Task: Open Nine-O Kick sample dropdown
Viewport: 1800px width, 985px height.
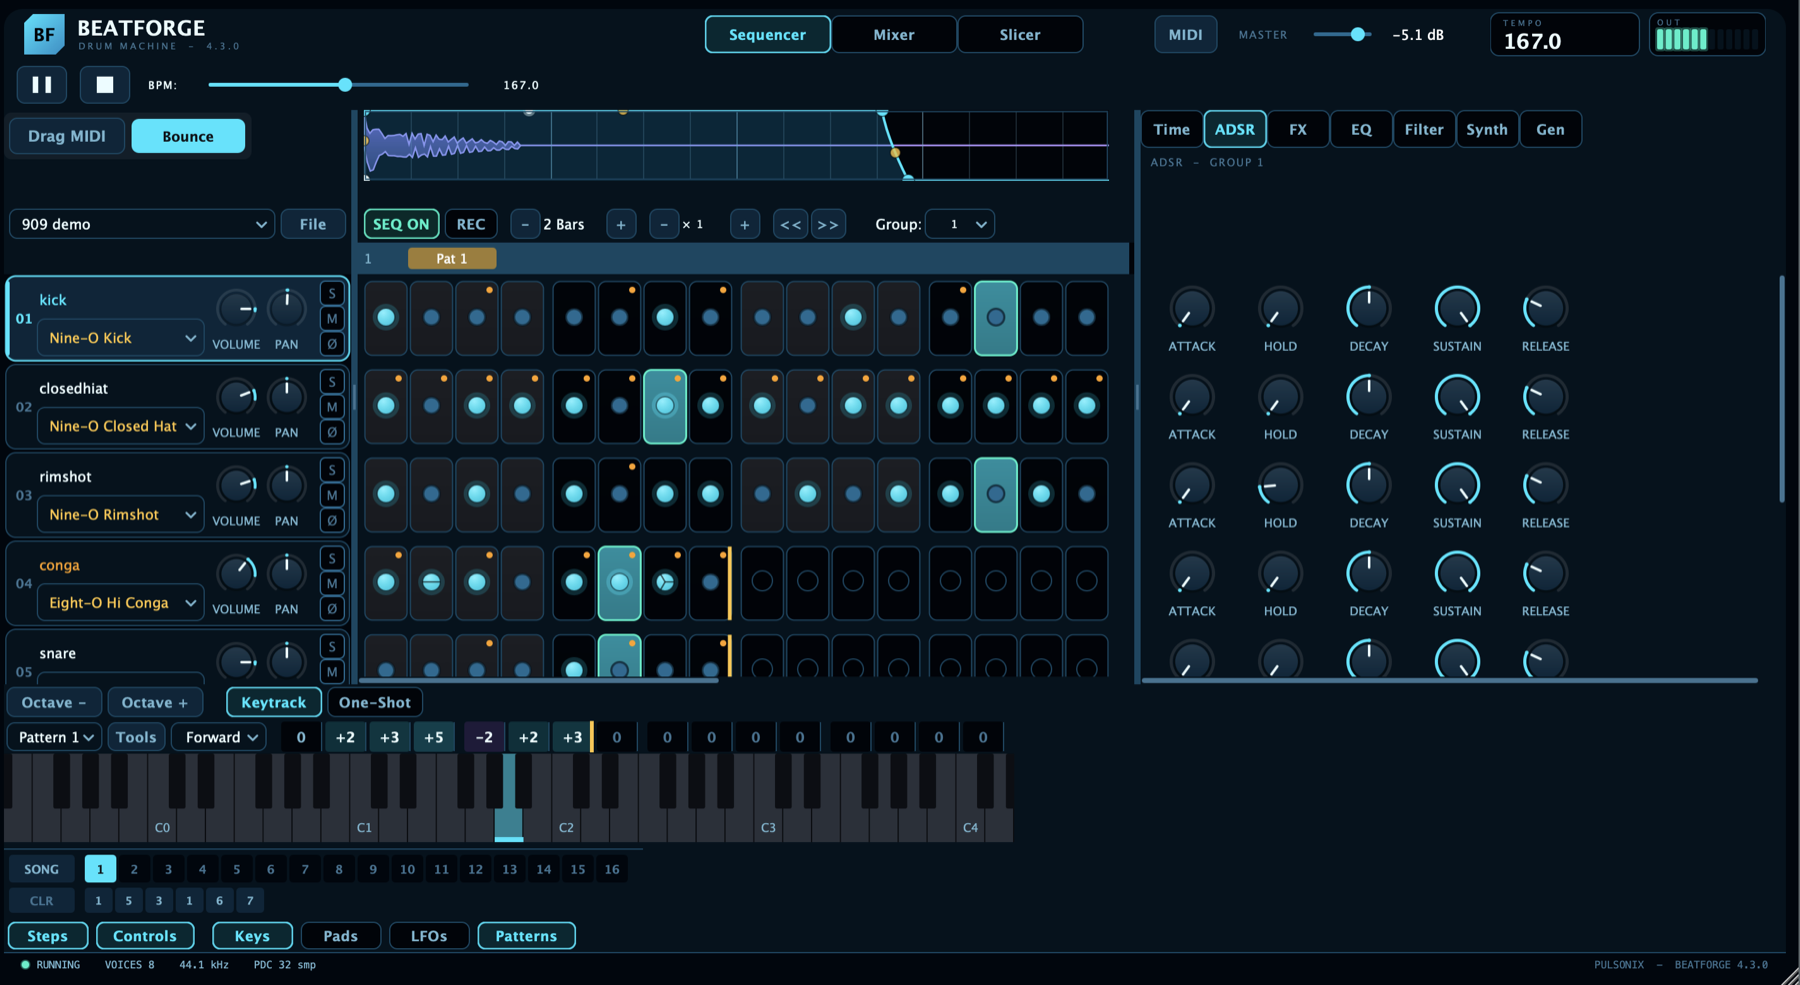Action: (x=121, y=338)
